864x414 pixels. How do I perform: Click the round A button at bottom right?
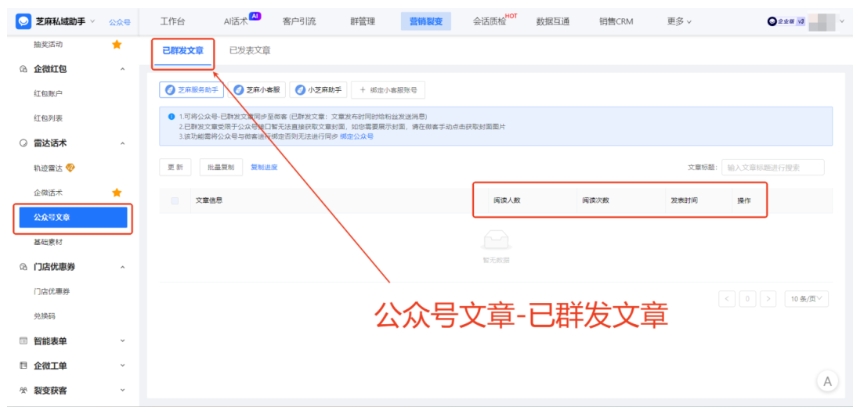coord(827,381)
